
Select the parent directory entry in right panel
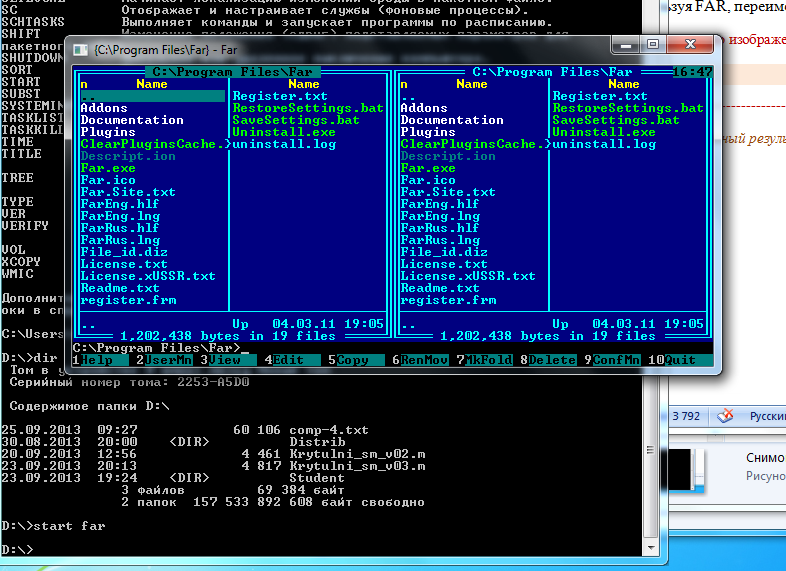coord(409,96)
